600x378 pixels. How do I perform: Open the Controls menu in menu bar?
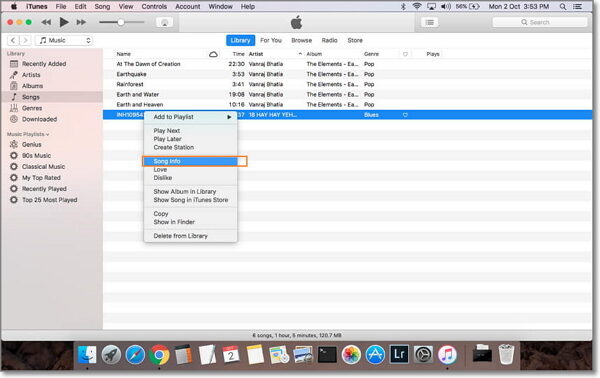tap(154, 7)
